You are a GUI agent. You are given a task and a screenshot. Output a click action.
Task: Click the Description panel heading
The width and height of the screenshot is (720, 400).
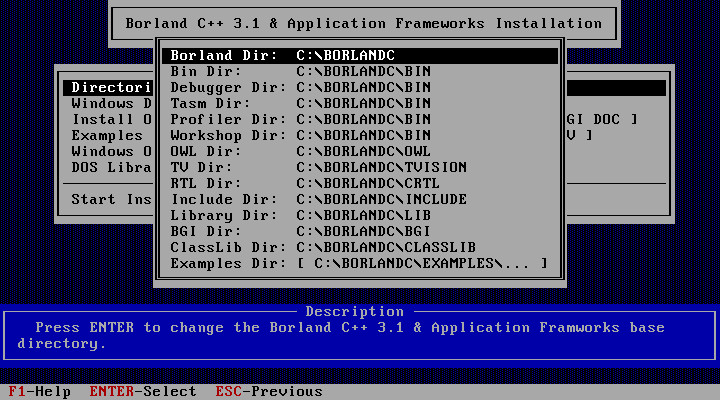[x=355, y=312]
